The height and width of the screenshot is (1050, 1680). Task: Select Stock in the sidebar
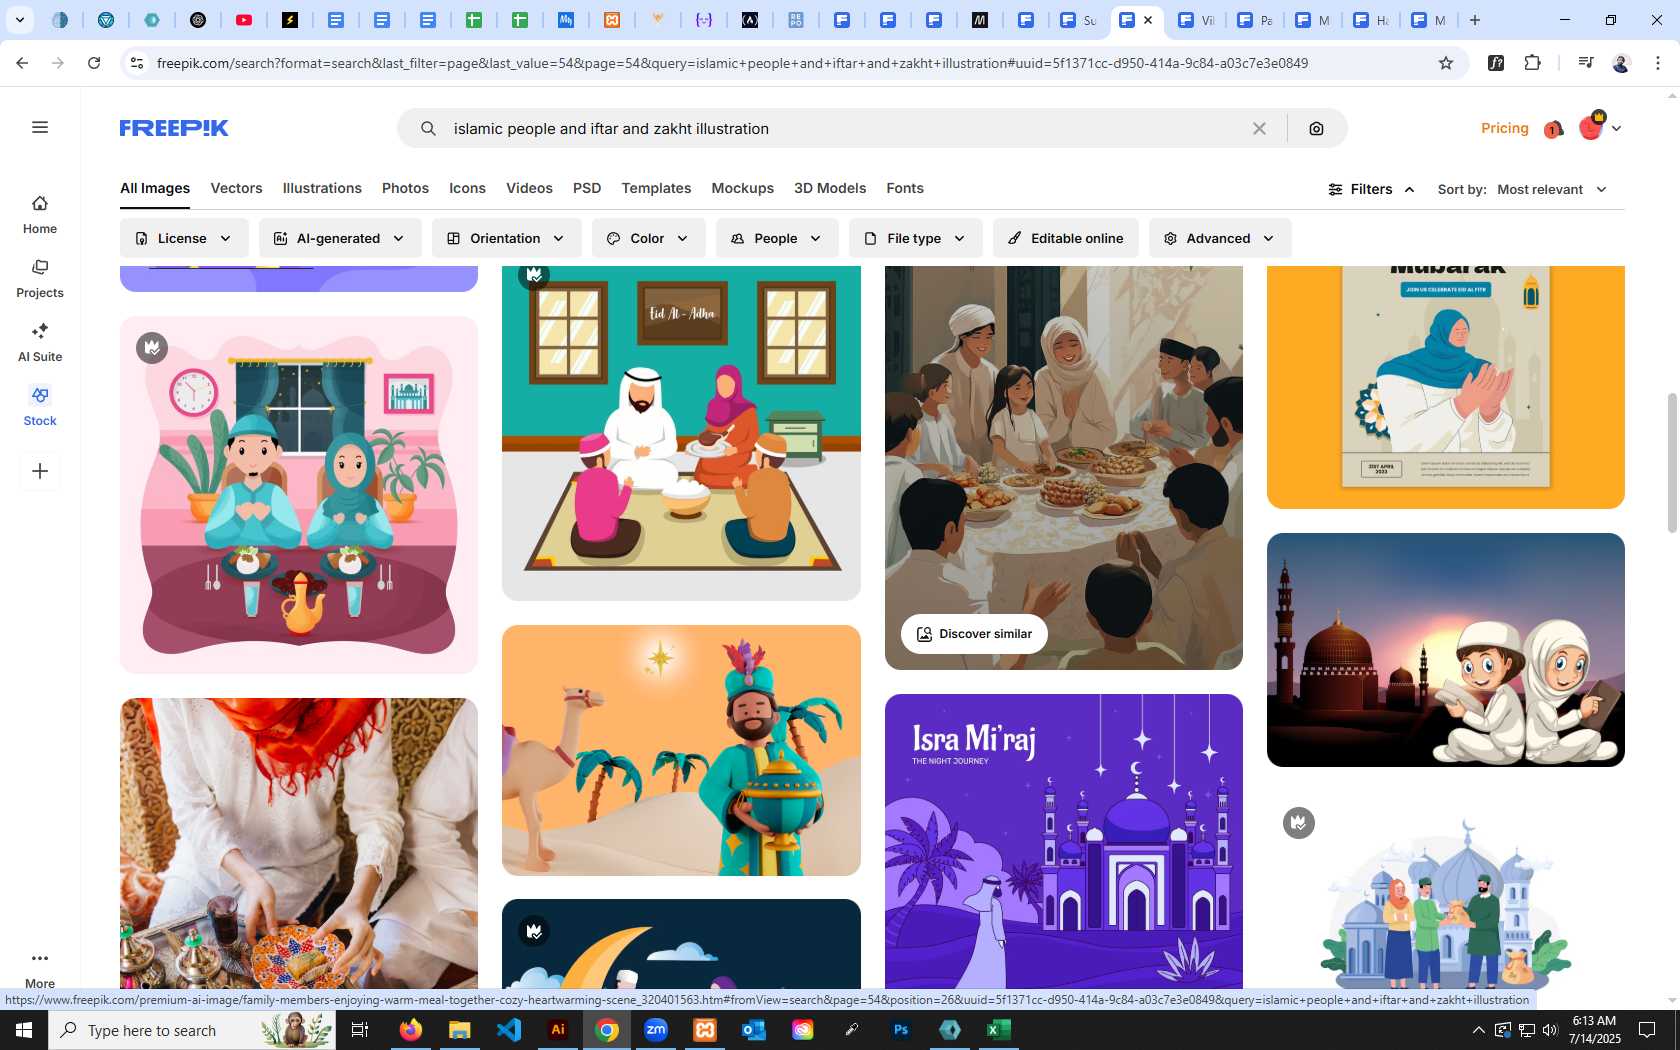[x=40, y=407]
